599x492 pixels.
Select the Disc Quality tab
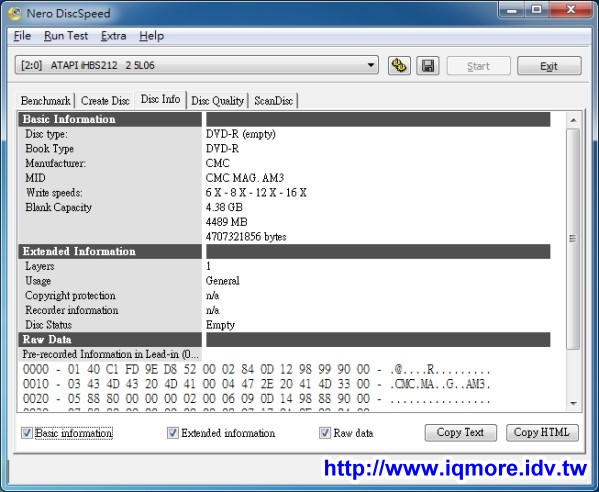[217, 101]
